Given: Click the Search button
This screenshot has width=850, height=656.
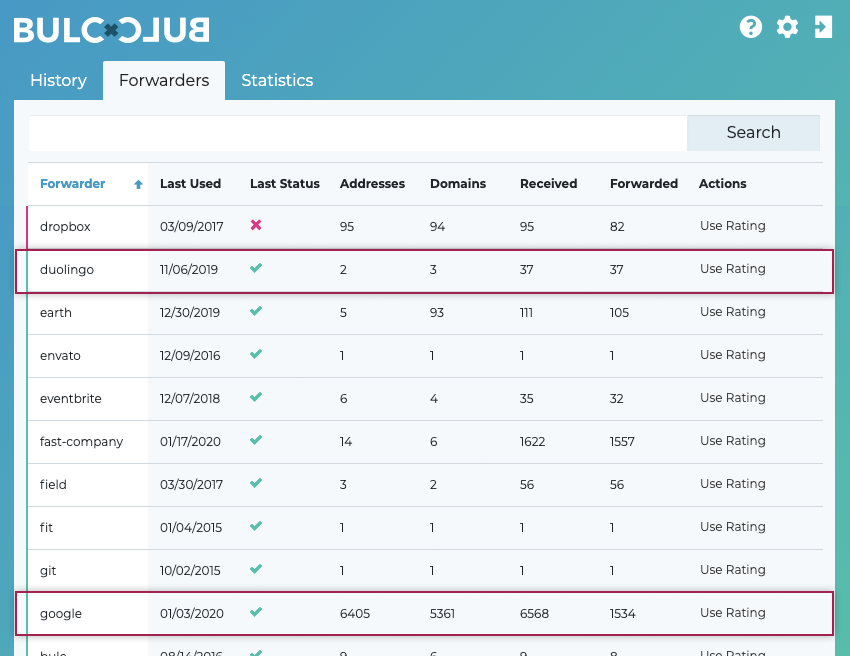Looking at the screenshot, I should (x=754, y=133).
